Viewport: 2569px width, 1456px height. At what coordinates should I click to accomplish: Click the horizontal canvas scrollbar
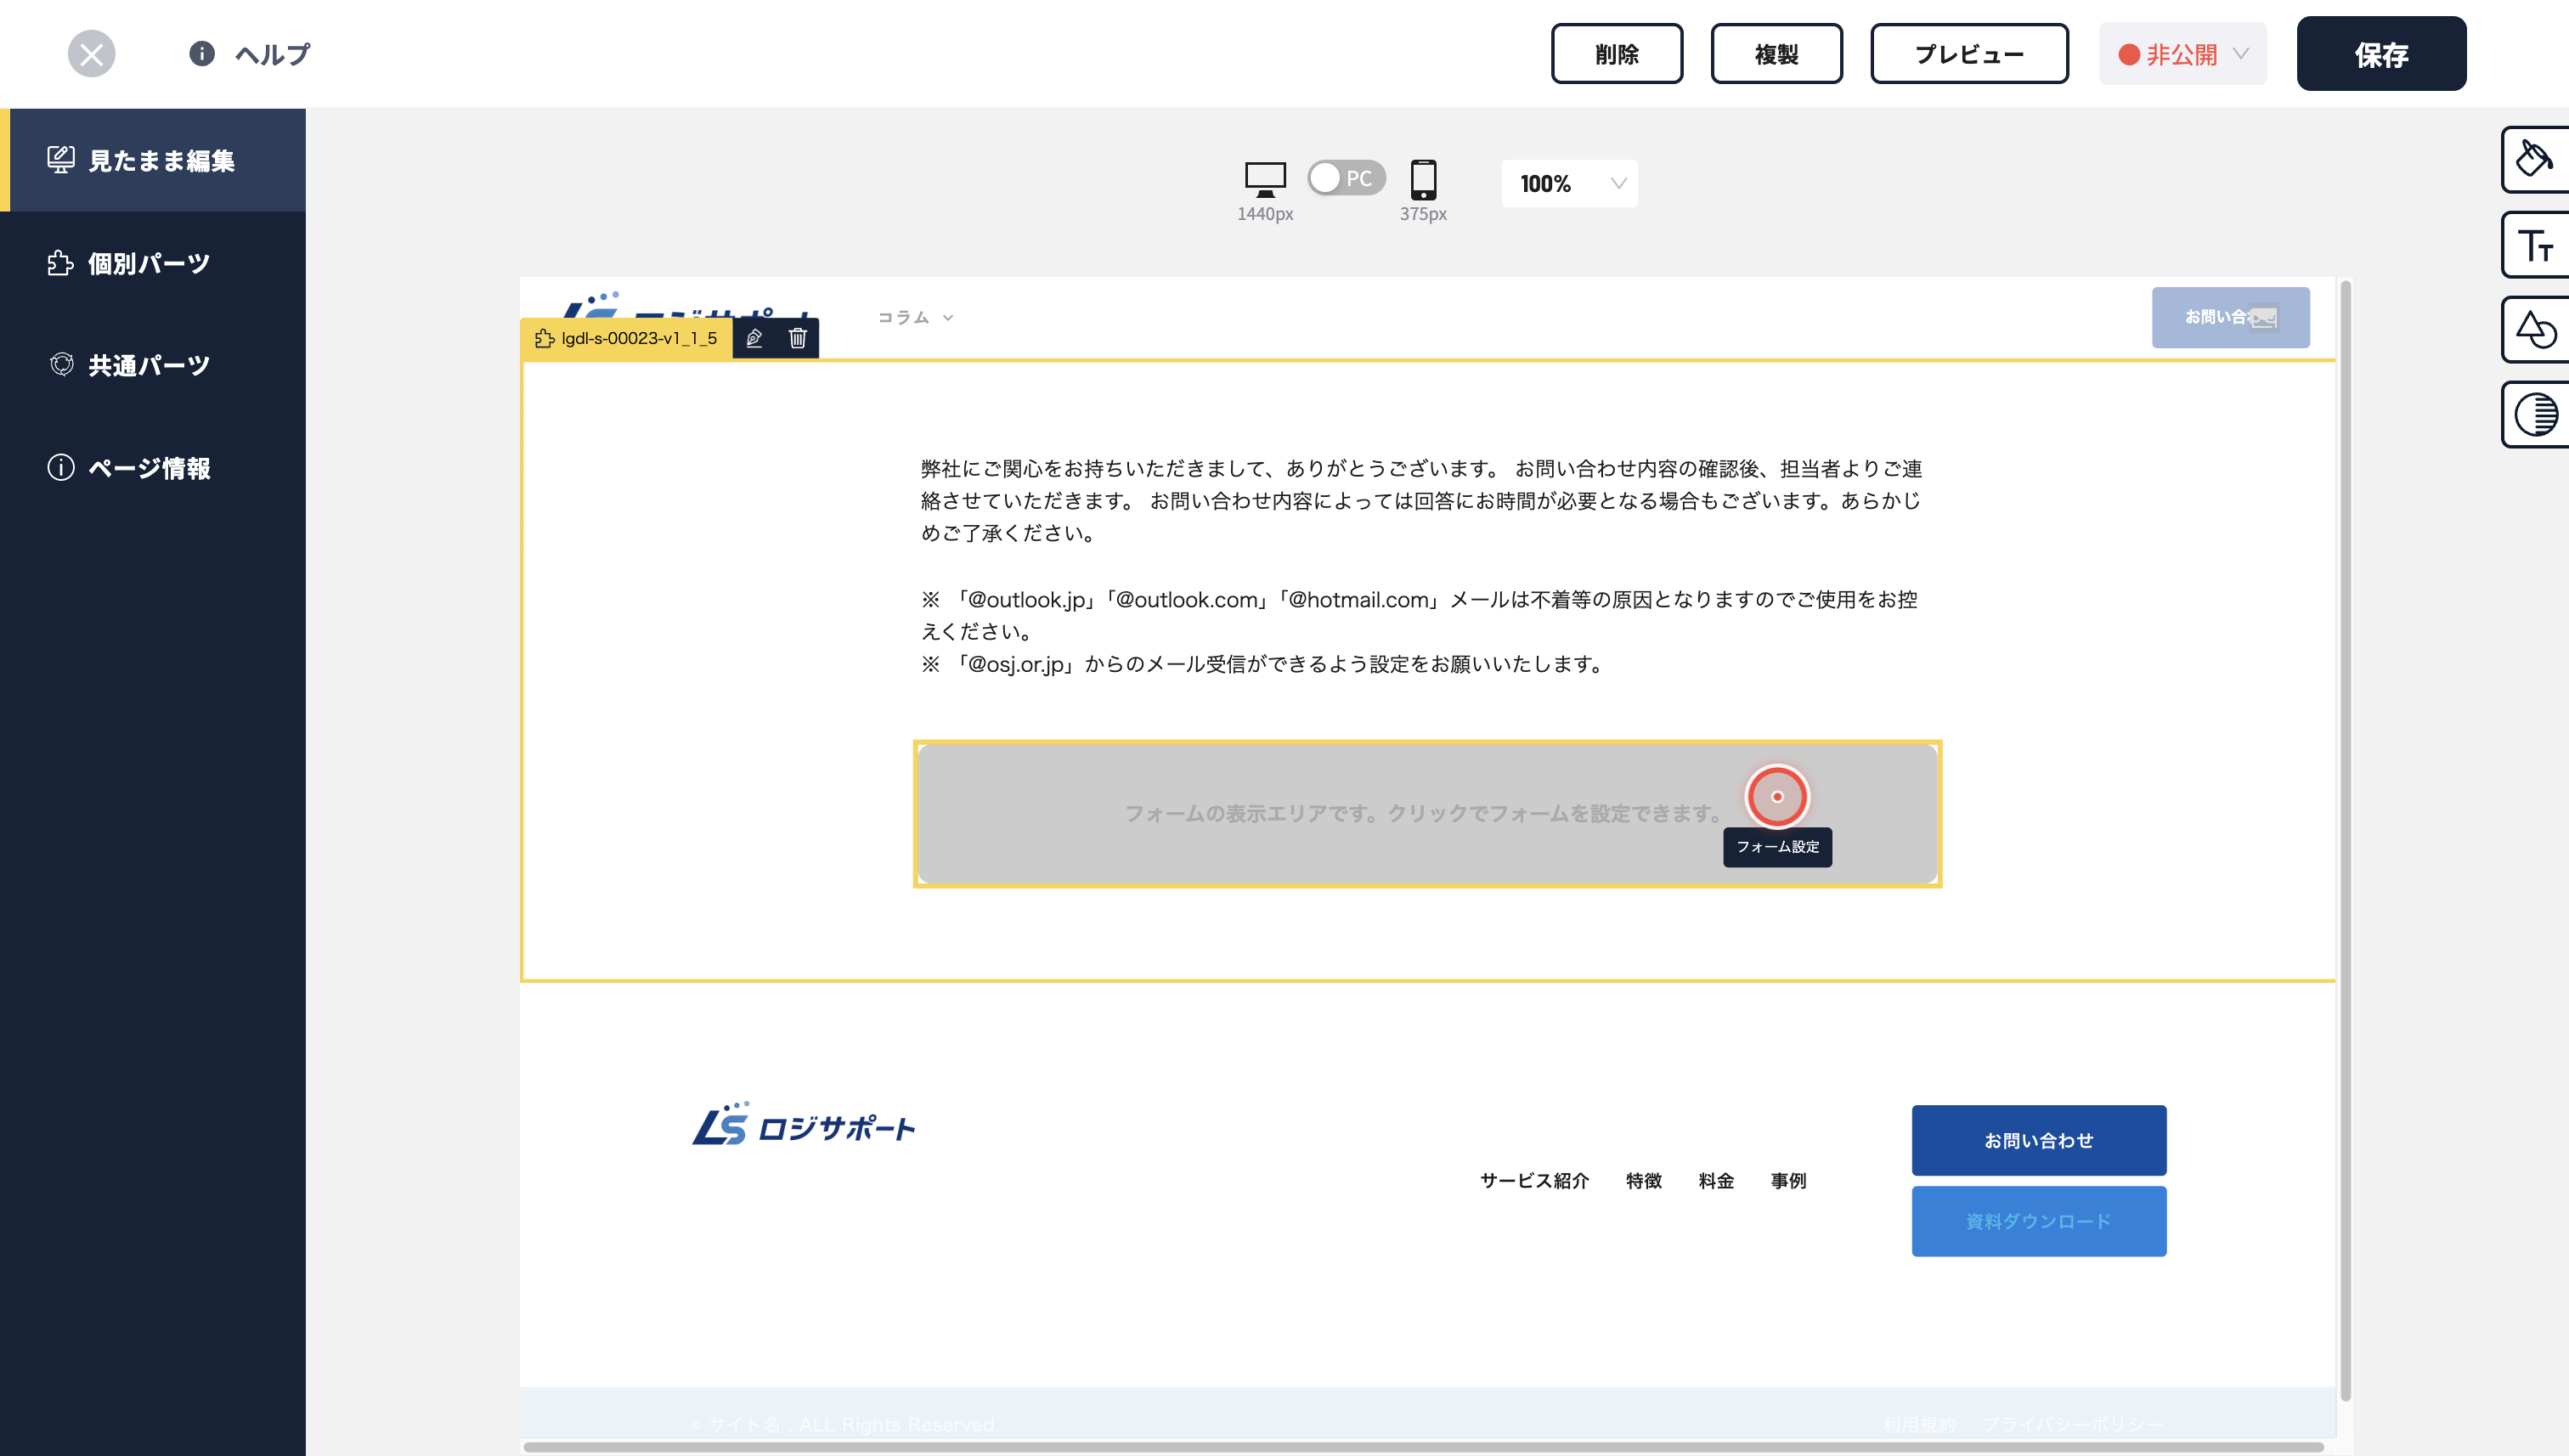(1423, 1447)
